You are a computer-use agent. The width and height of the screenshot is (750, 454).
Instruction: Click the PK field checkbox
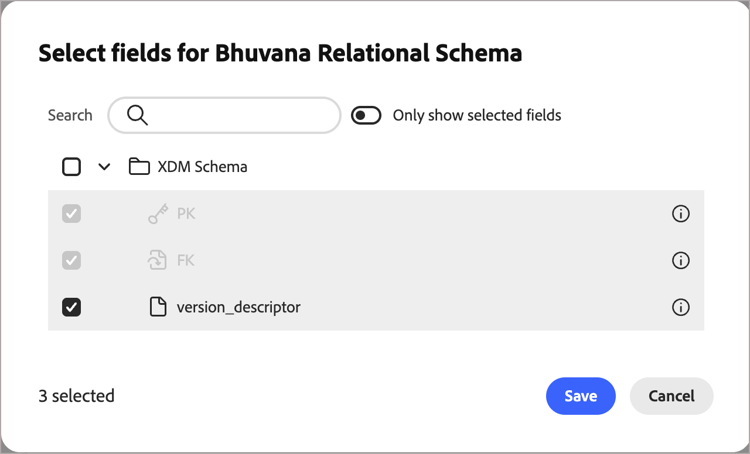tap(72, 214)
